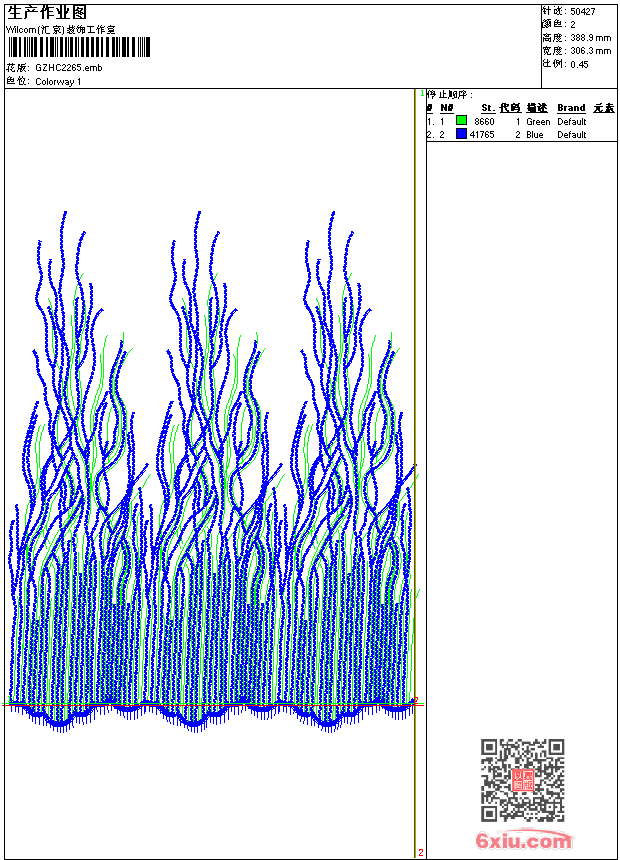Image resolution: width=620 pixels, height=860 pixels.
Task: Click the 41765 stitch count for Blue
Action: [482, 135]
